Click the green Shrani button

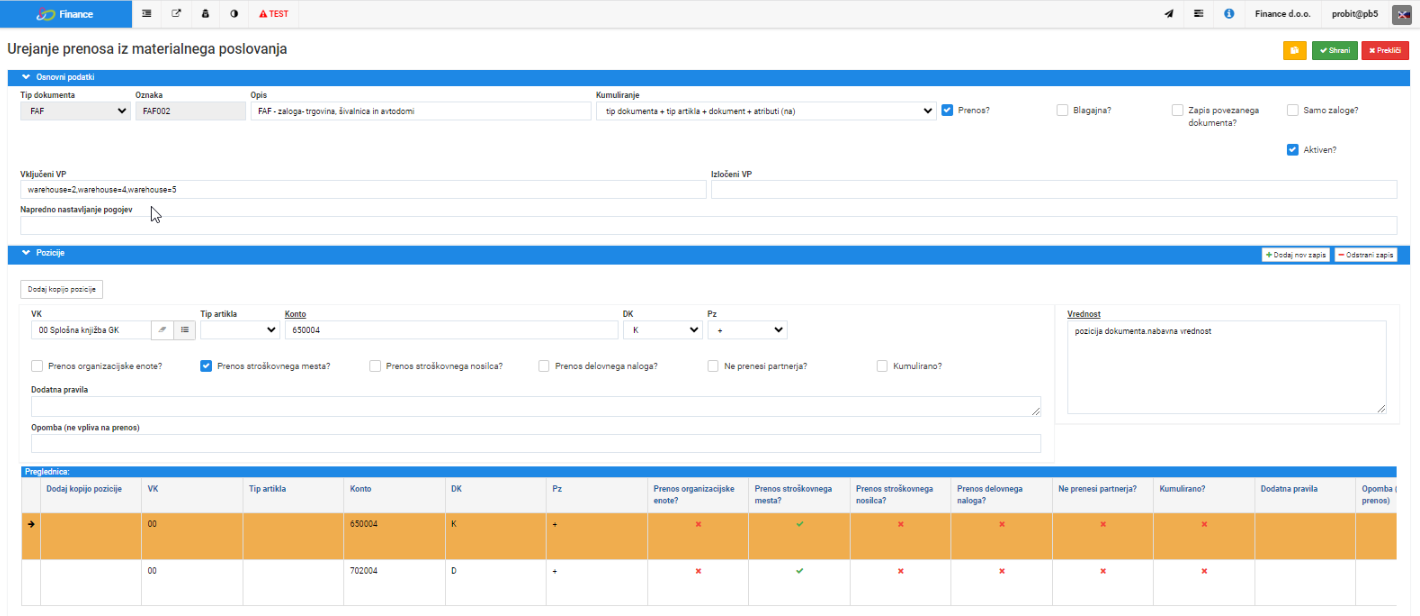(x=1335, y=50)
